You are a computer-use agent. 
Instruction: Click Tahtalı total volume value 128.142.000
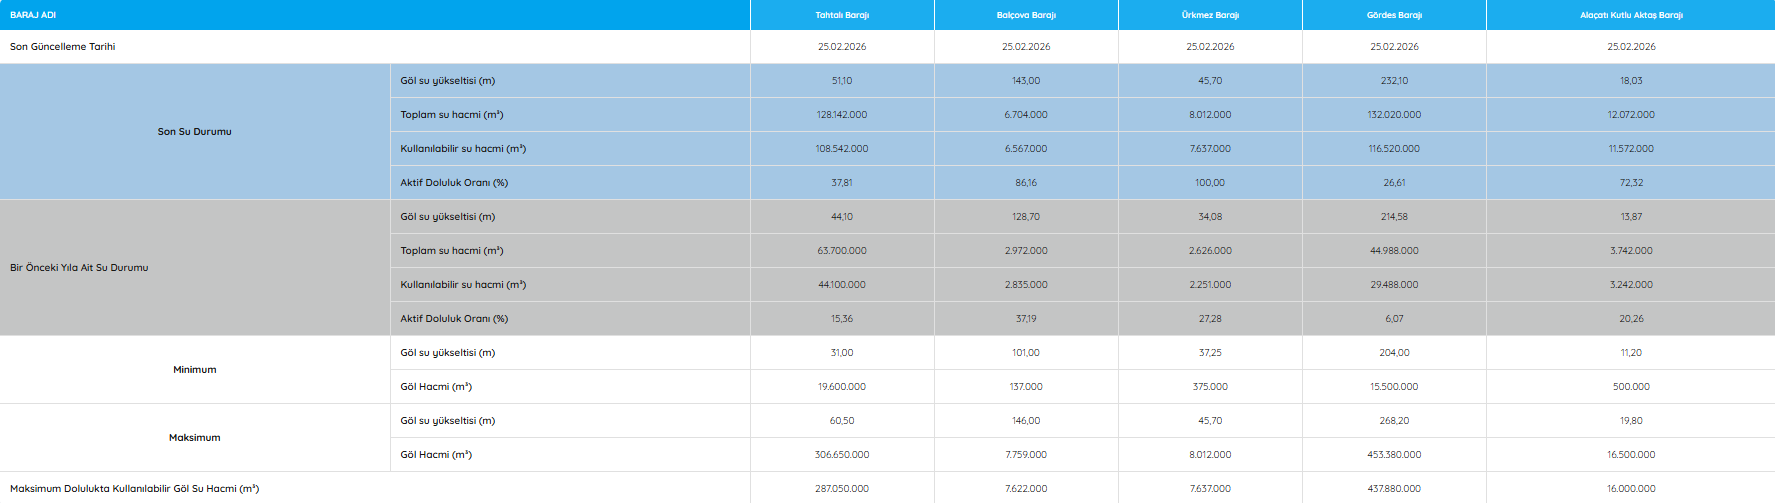pyautogui.click(x=842, y=115)
